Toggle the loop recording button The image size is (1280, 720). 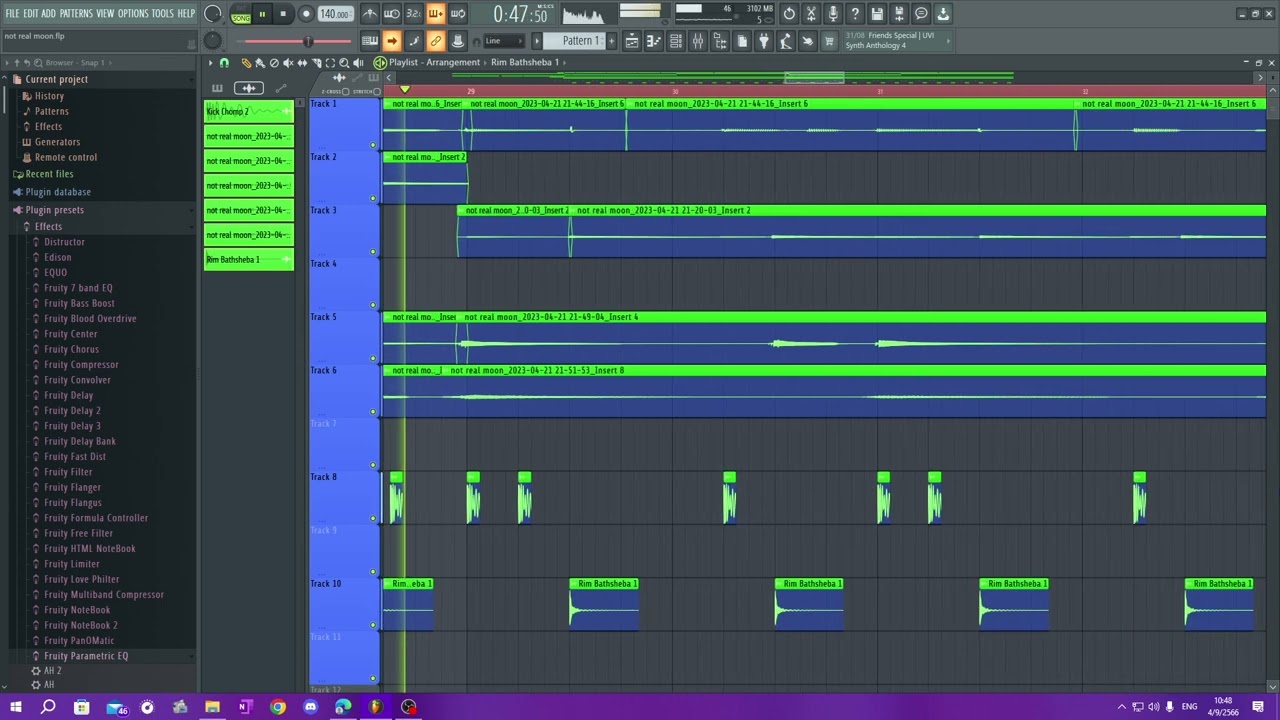[x=457, y=13]
